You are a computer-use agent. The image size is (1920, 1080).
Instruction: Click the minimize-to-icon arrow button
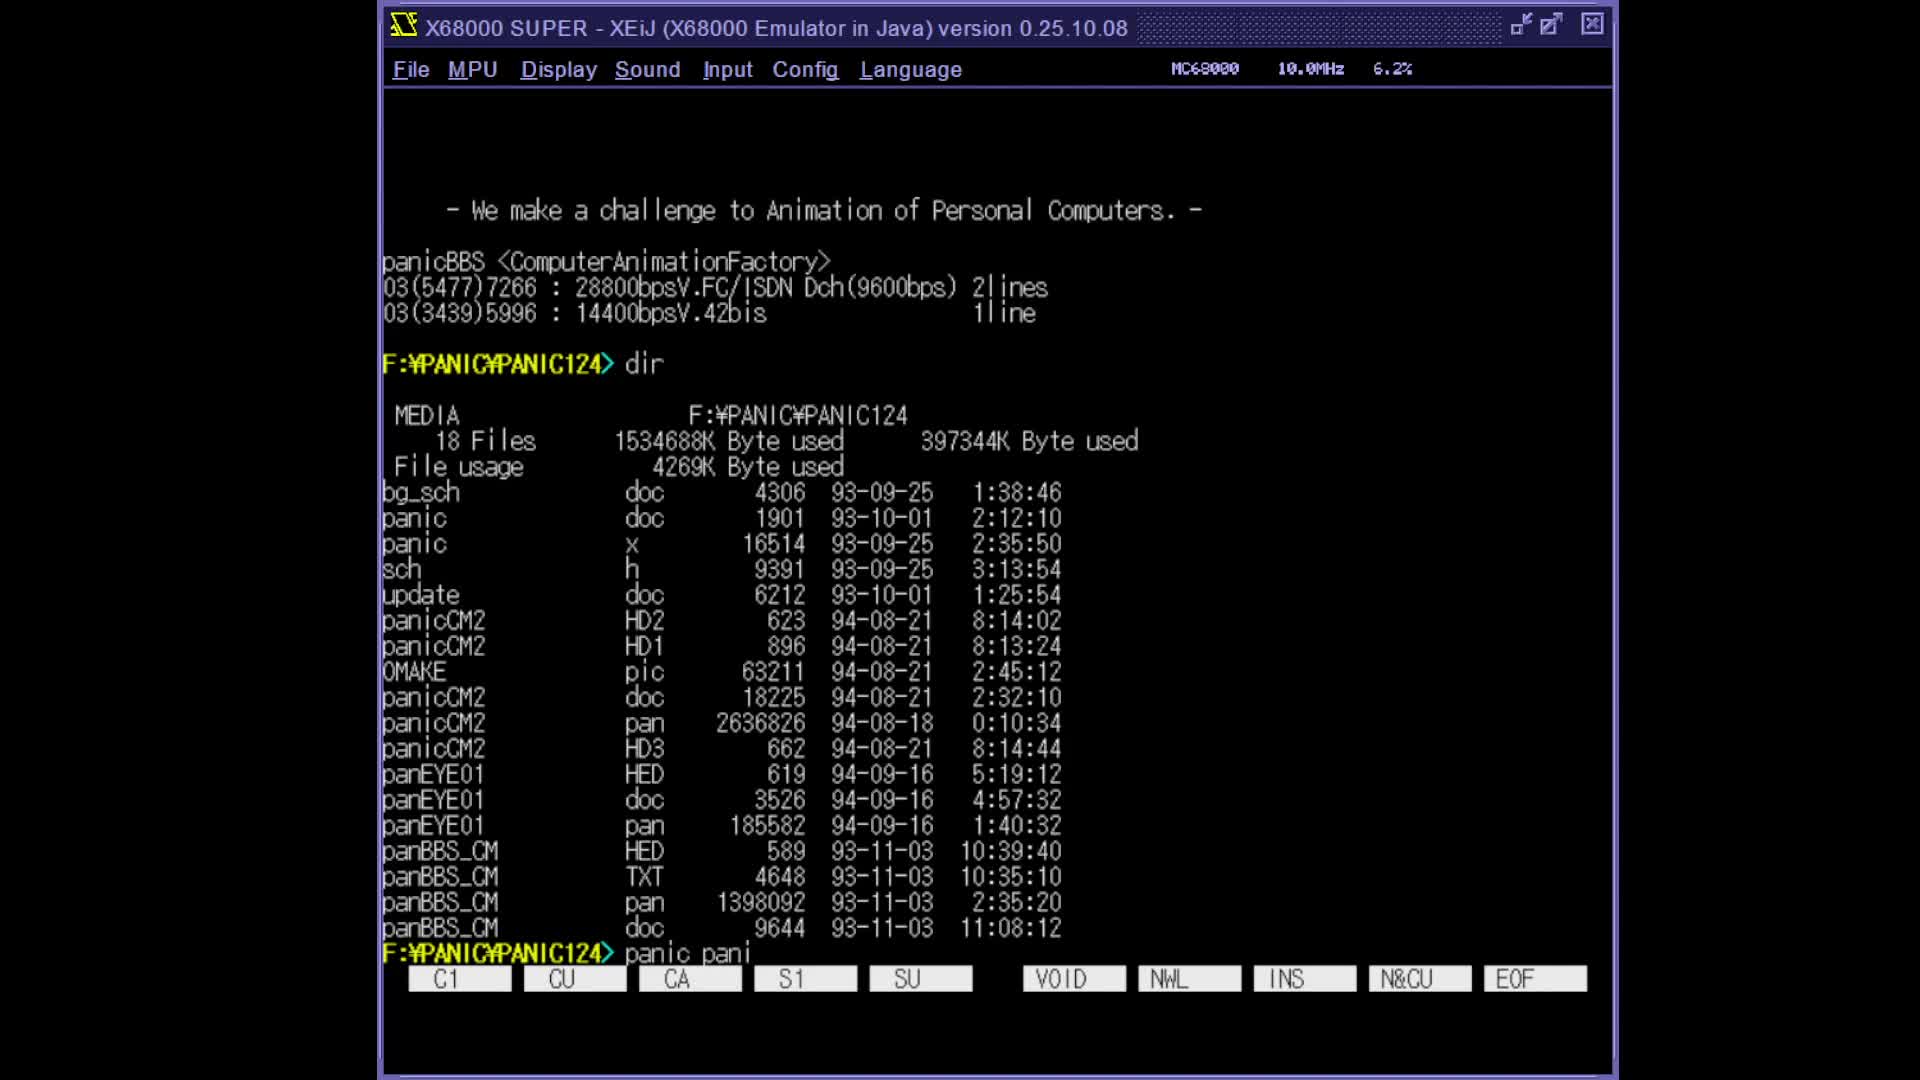[1521, 25]
